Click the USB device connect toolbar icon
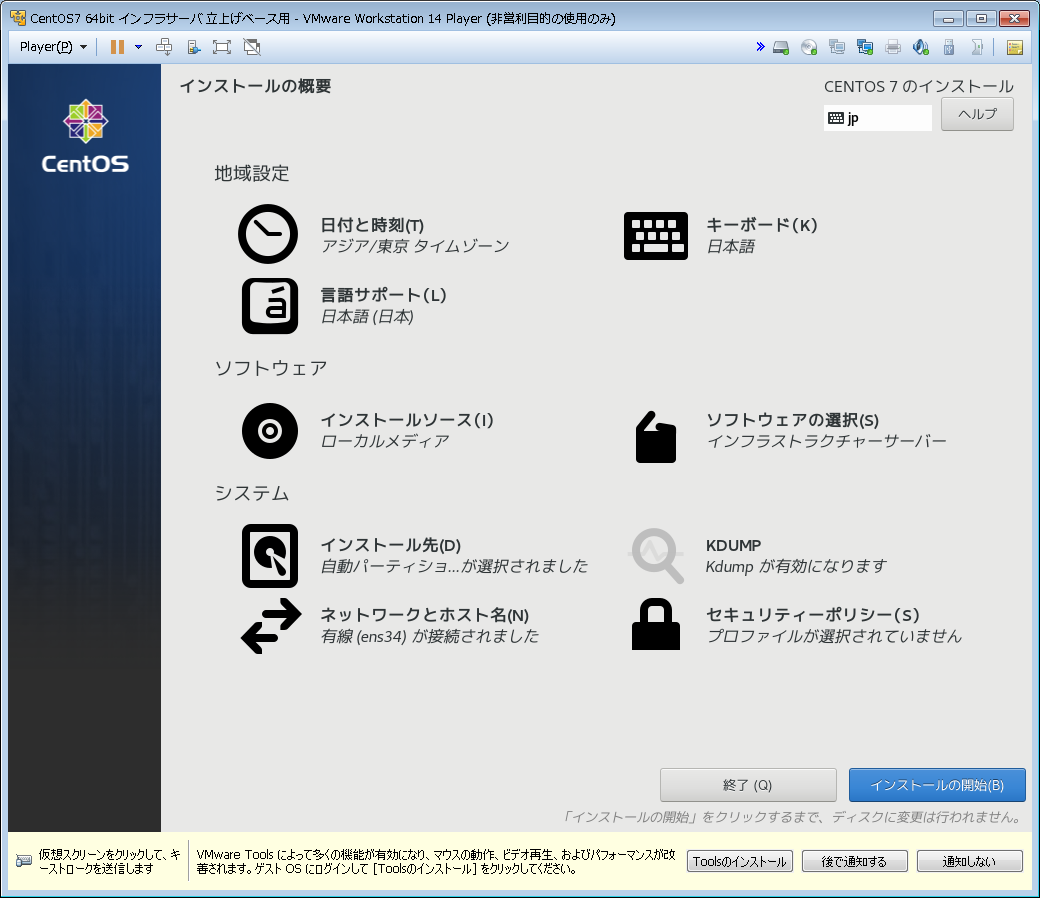This screenshot has width=1040, height=898. coord(193,47)
